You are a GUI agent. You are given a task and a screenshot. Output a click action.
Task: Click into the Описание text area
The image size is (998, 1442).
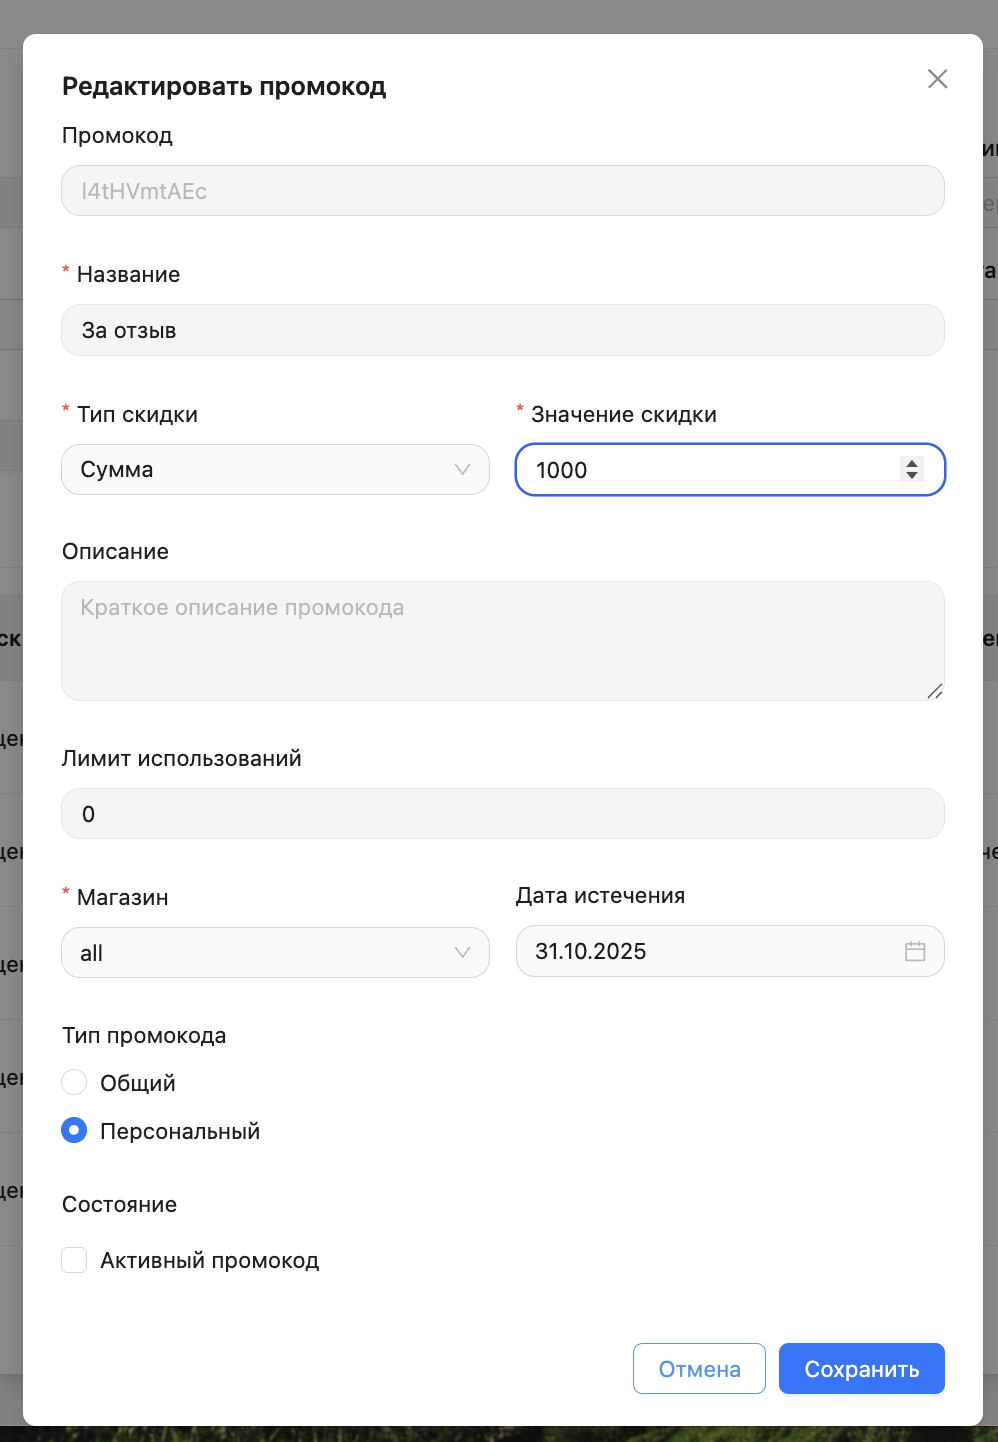pos(502,640)
